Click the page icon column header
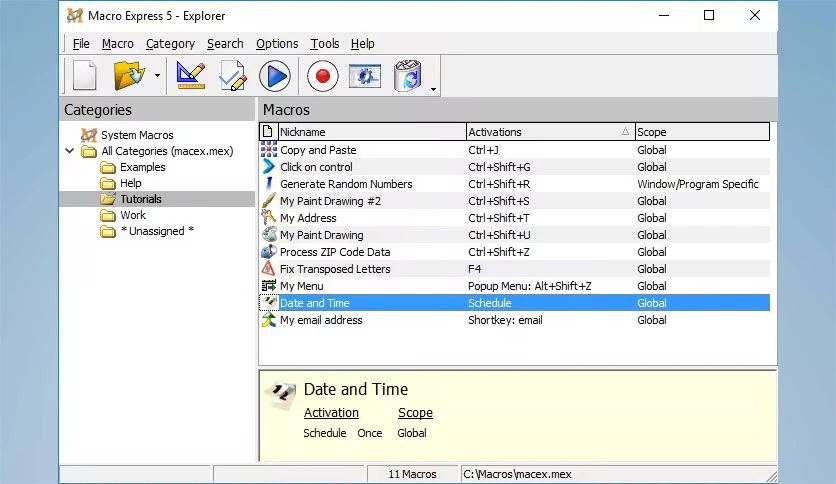This screenshot has width=836, height=484. [x=268, y=132]
